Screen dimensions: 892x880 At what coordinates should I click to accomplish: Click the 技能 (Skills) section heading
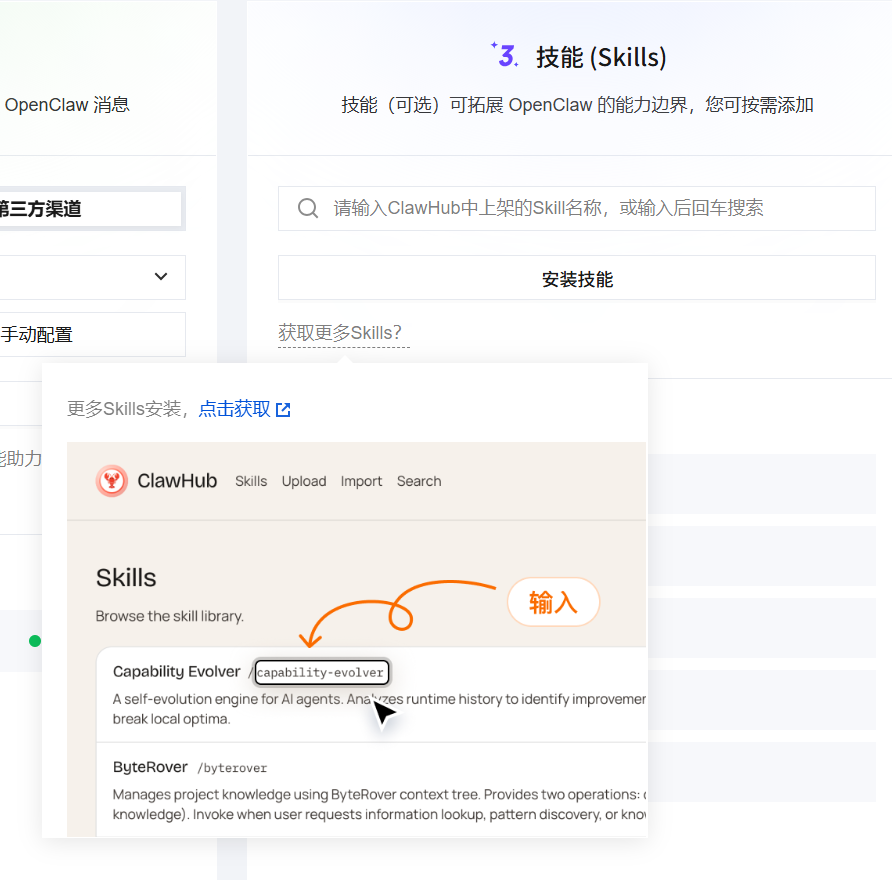click(x=601, y=57)
